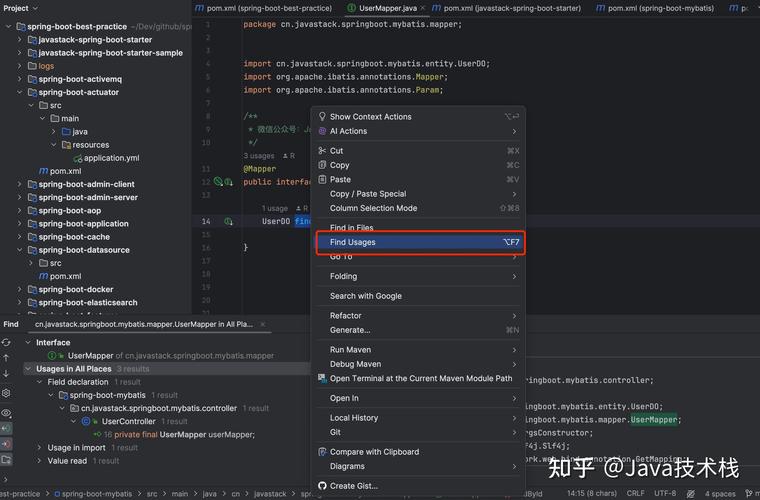Toggle group by module button

pos(6,459)
